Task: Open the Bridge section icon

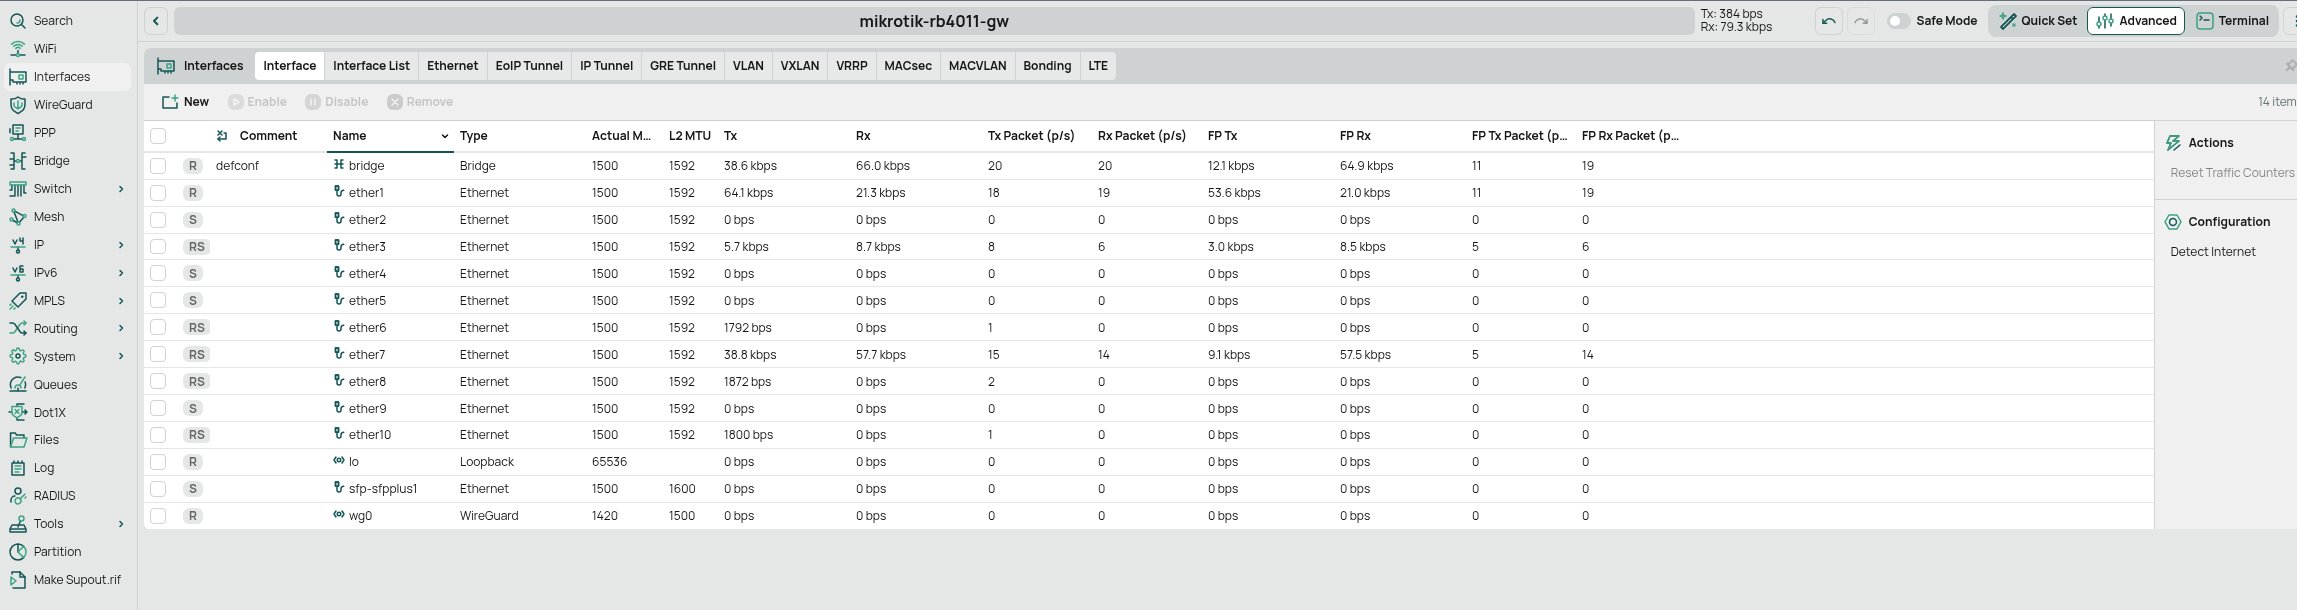Action: pos(17,160)
